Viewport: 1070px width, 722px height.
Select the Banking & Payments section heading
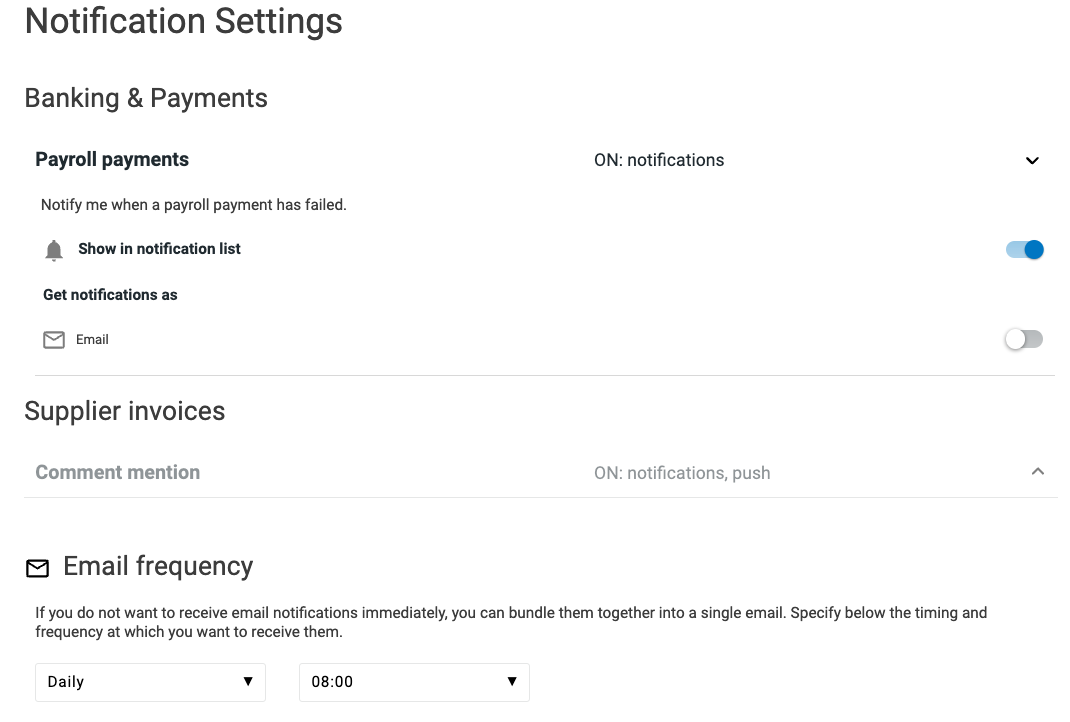146,98
